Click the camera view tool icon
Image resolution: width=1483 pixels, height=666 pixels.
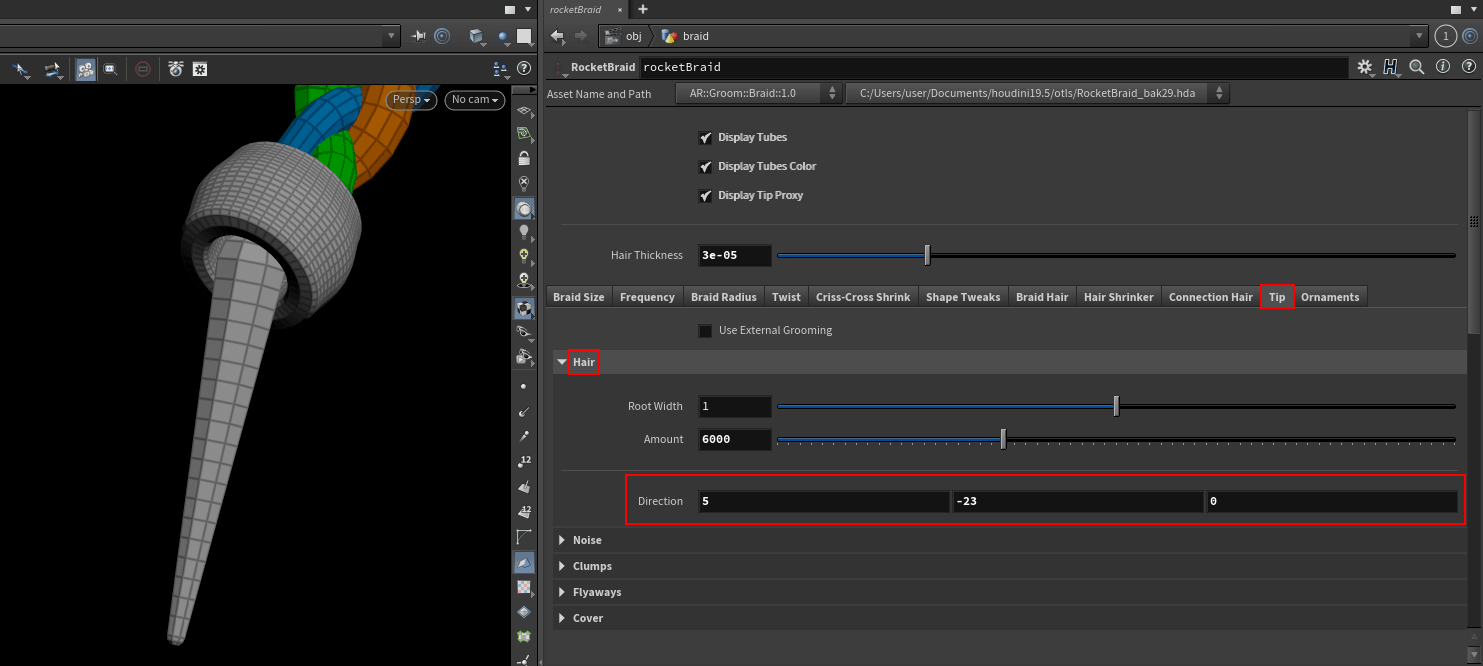[52, 69]
